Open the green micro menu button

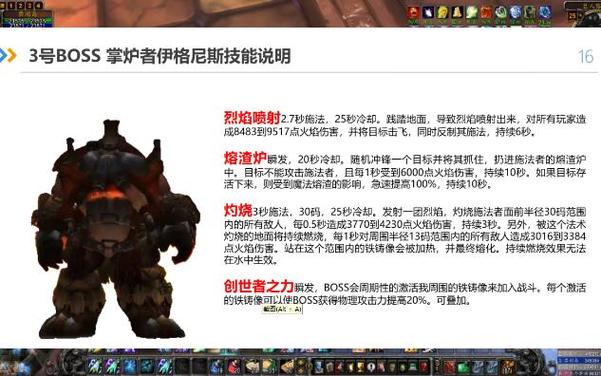coord(413,367)
